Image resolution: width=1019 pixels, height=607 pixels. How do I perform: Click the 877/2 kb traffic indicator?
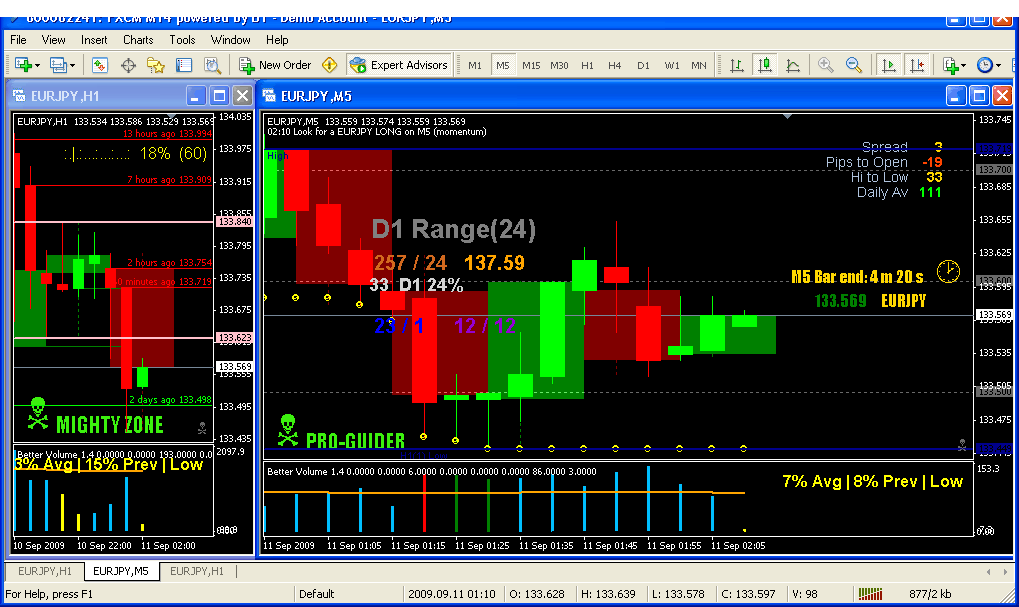pyautogui.click(x=929, y=593)
